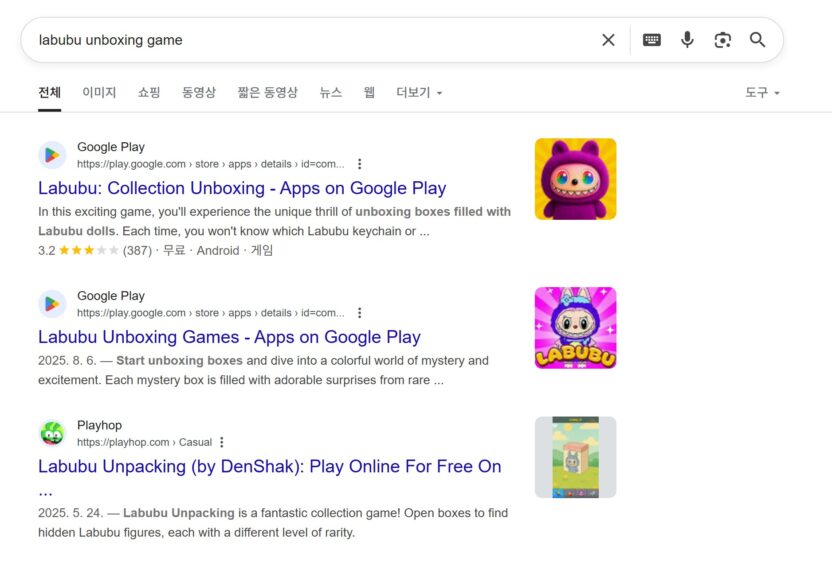Open Labubu Unboxing Games on Google Play

[229, 337]
